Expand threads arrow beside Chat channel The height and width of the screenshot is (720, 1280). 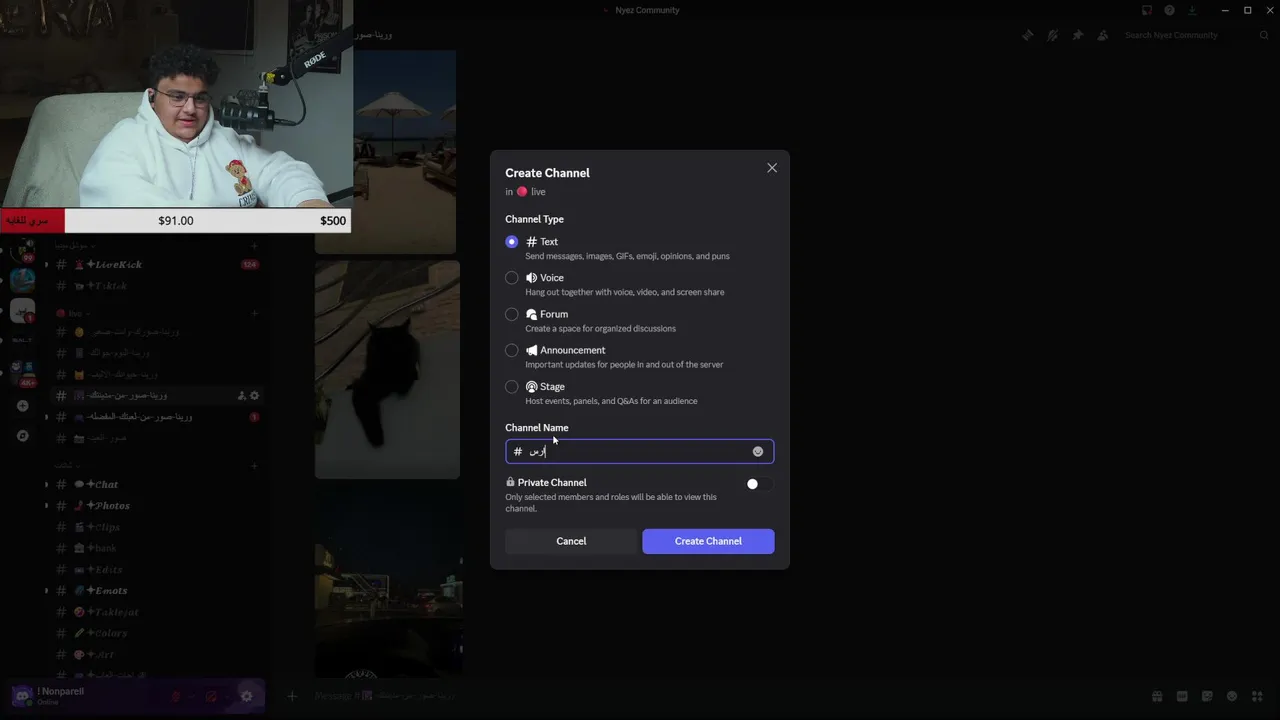point(46,484)
